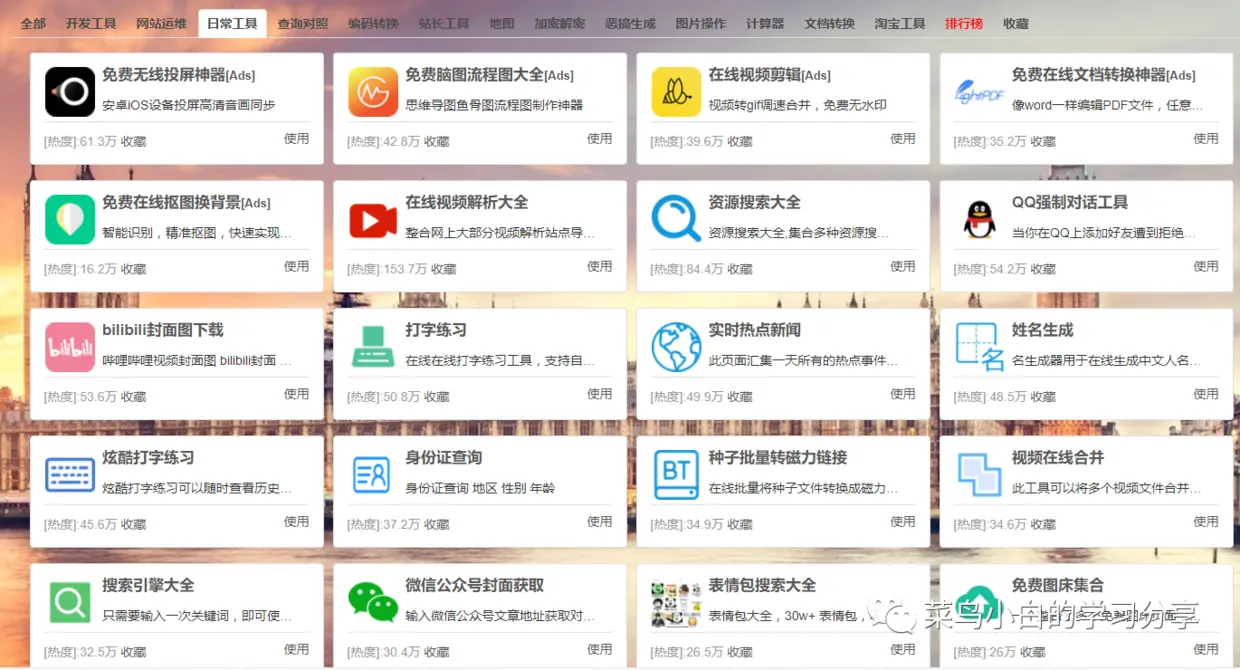Click the 安卓iOS设备投屏高清音画同步 description
1240x670 pixels.
189,105
